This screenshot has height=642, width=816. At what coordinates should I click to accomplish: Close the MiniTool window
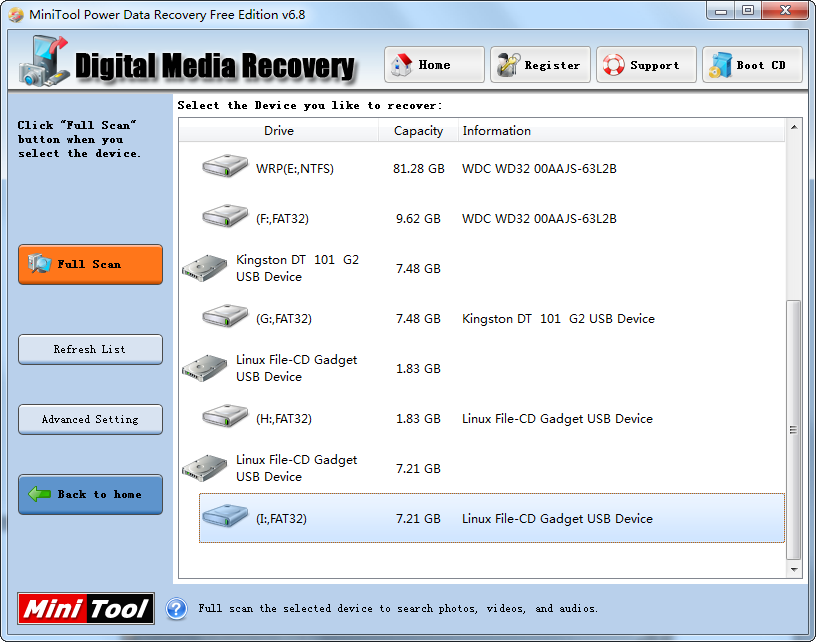pos(785,11)
